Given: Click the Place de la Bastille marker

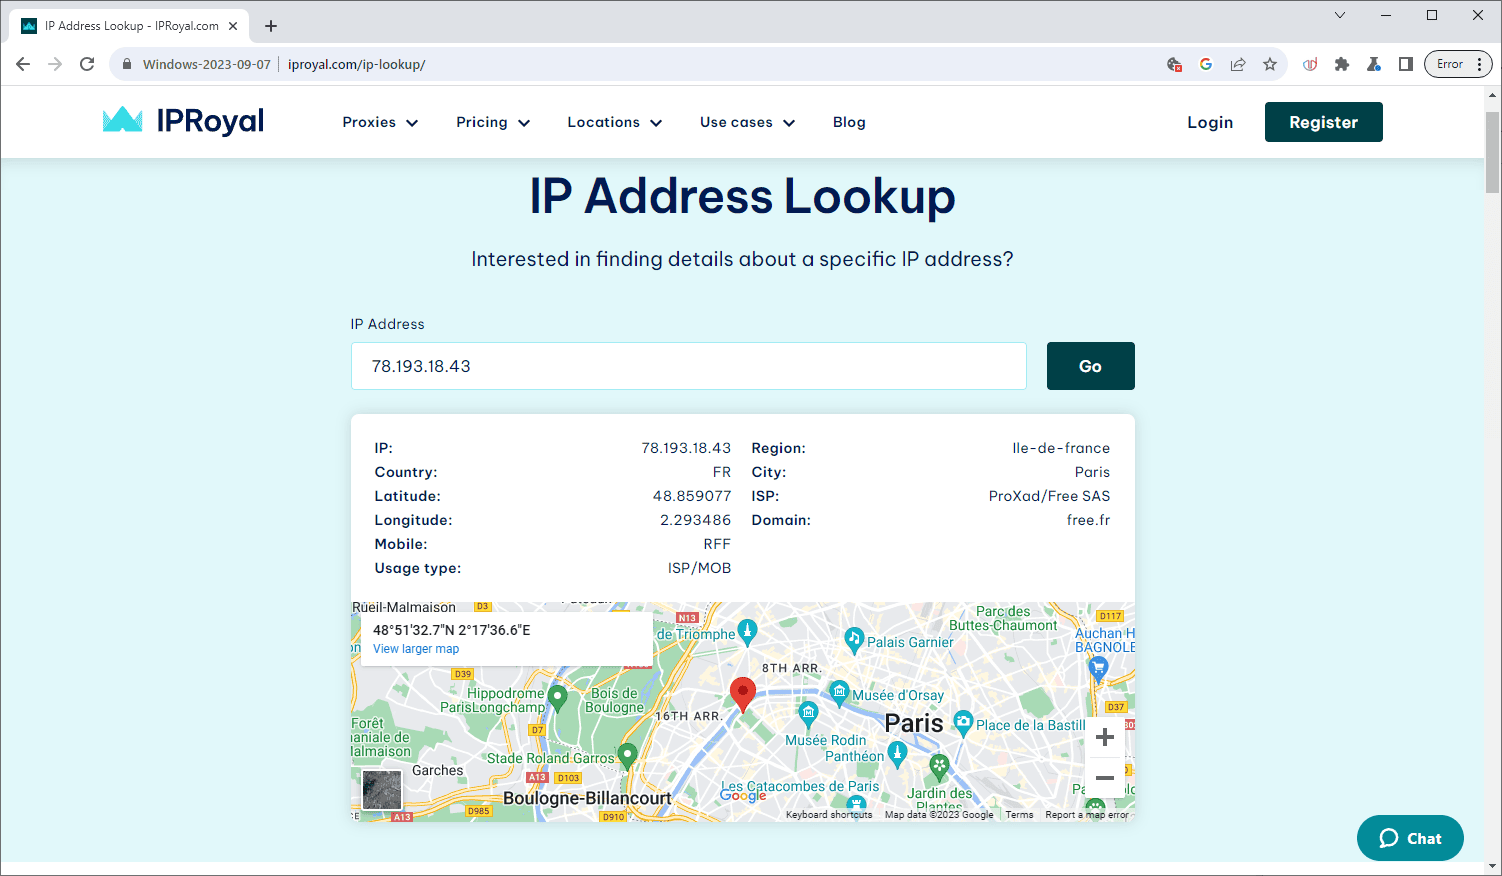Looking at the screenshot, I should [x=963, y=721].
